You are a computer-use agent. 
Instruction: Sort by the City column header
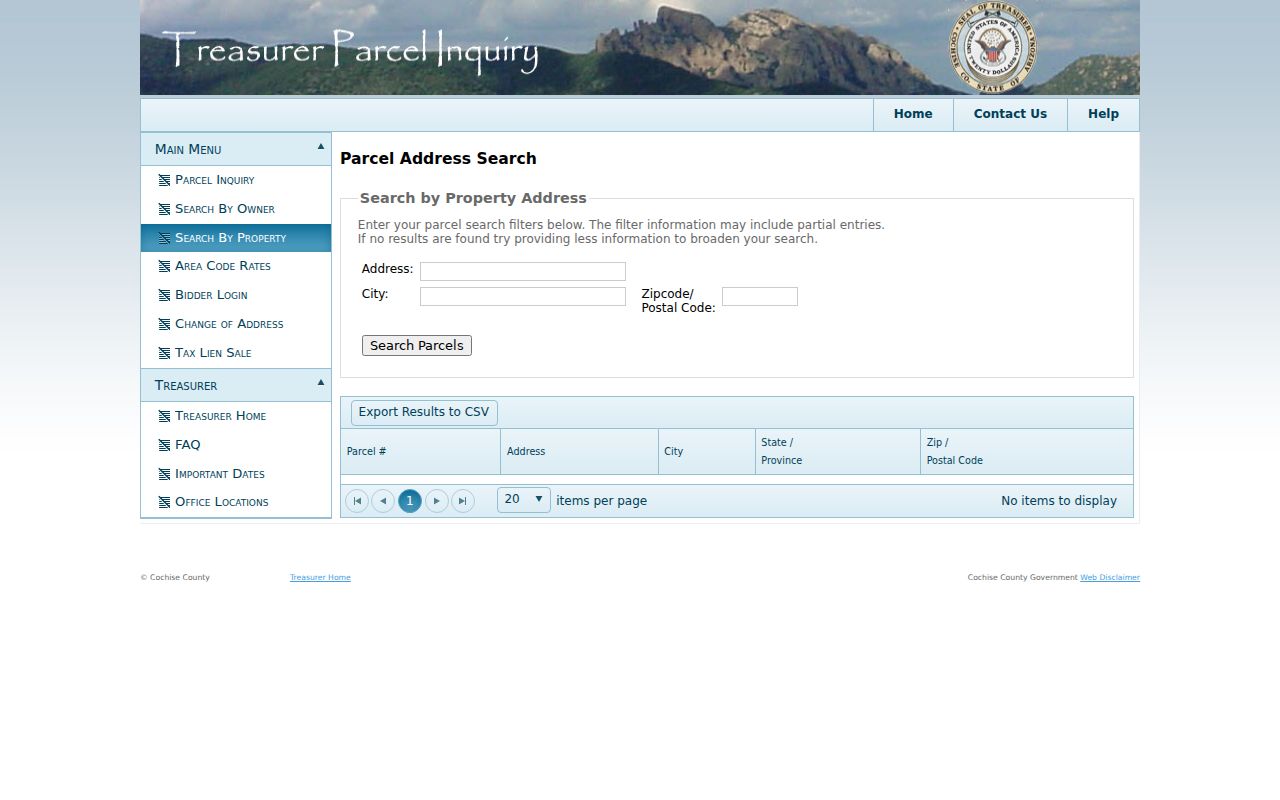coord(706,452)
